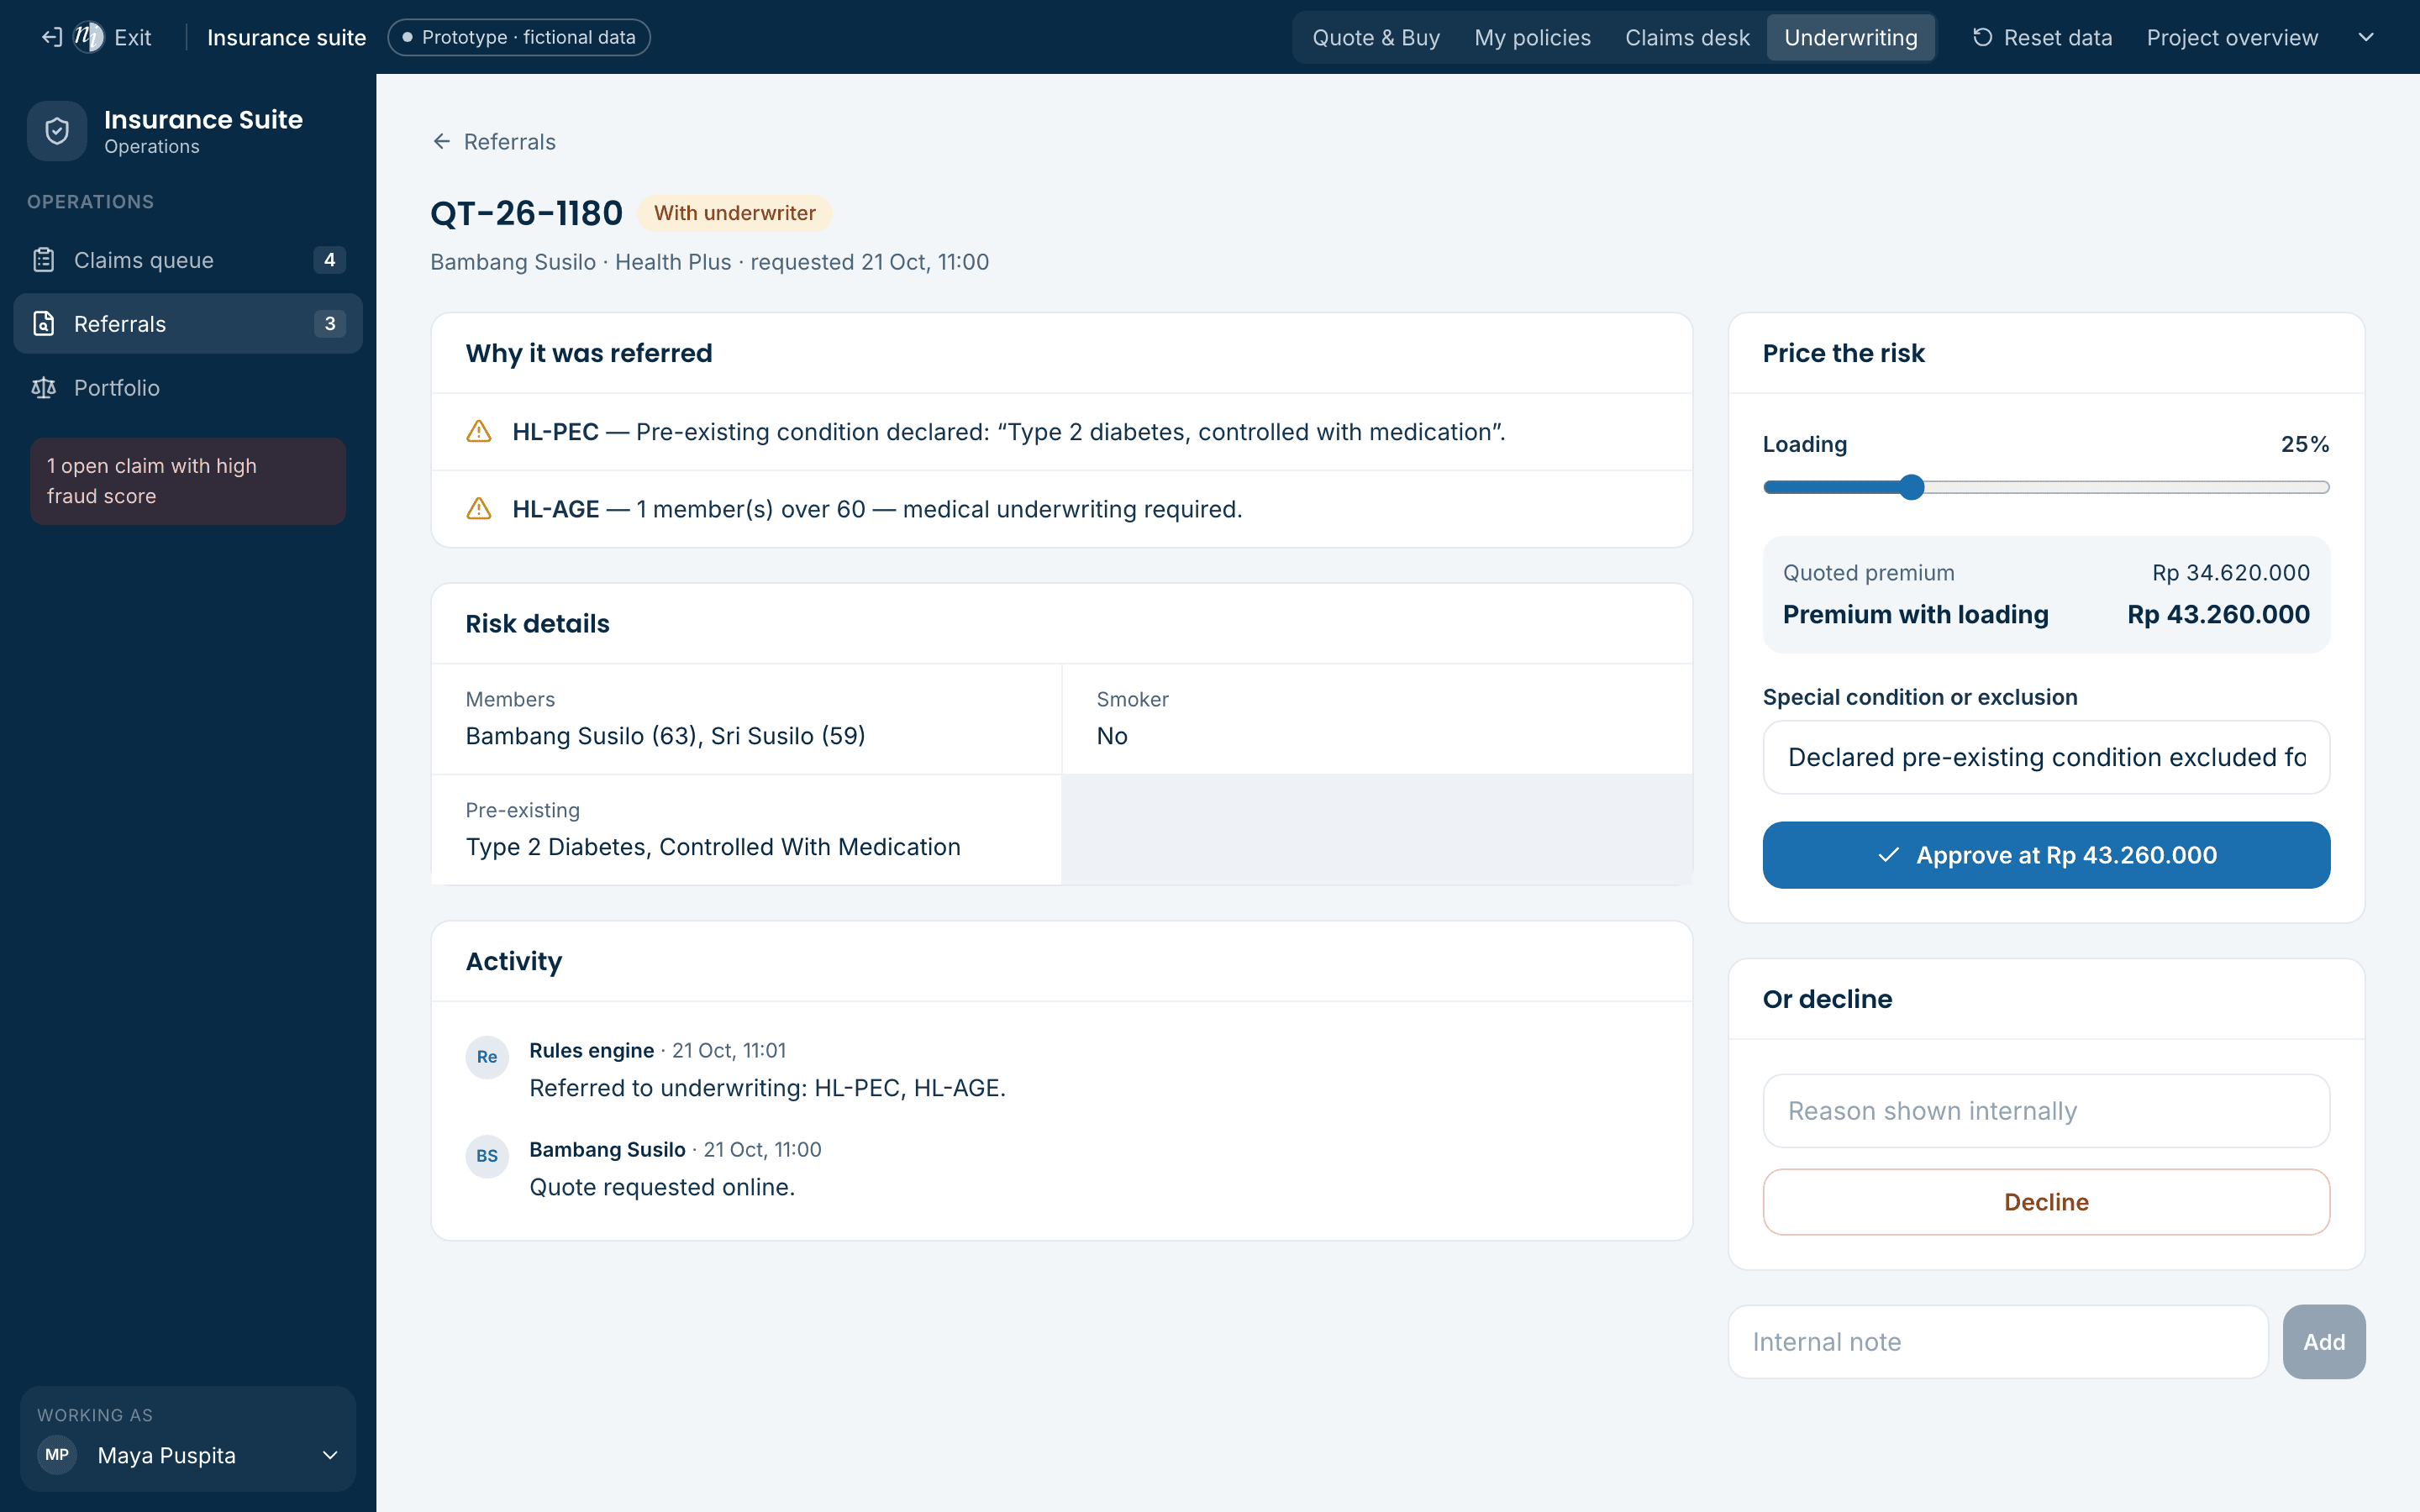Click the Loading slider handle
The width and height of the screenshot is (2420, 1512).
1911,487
